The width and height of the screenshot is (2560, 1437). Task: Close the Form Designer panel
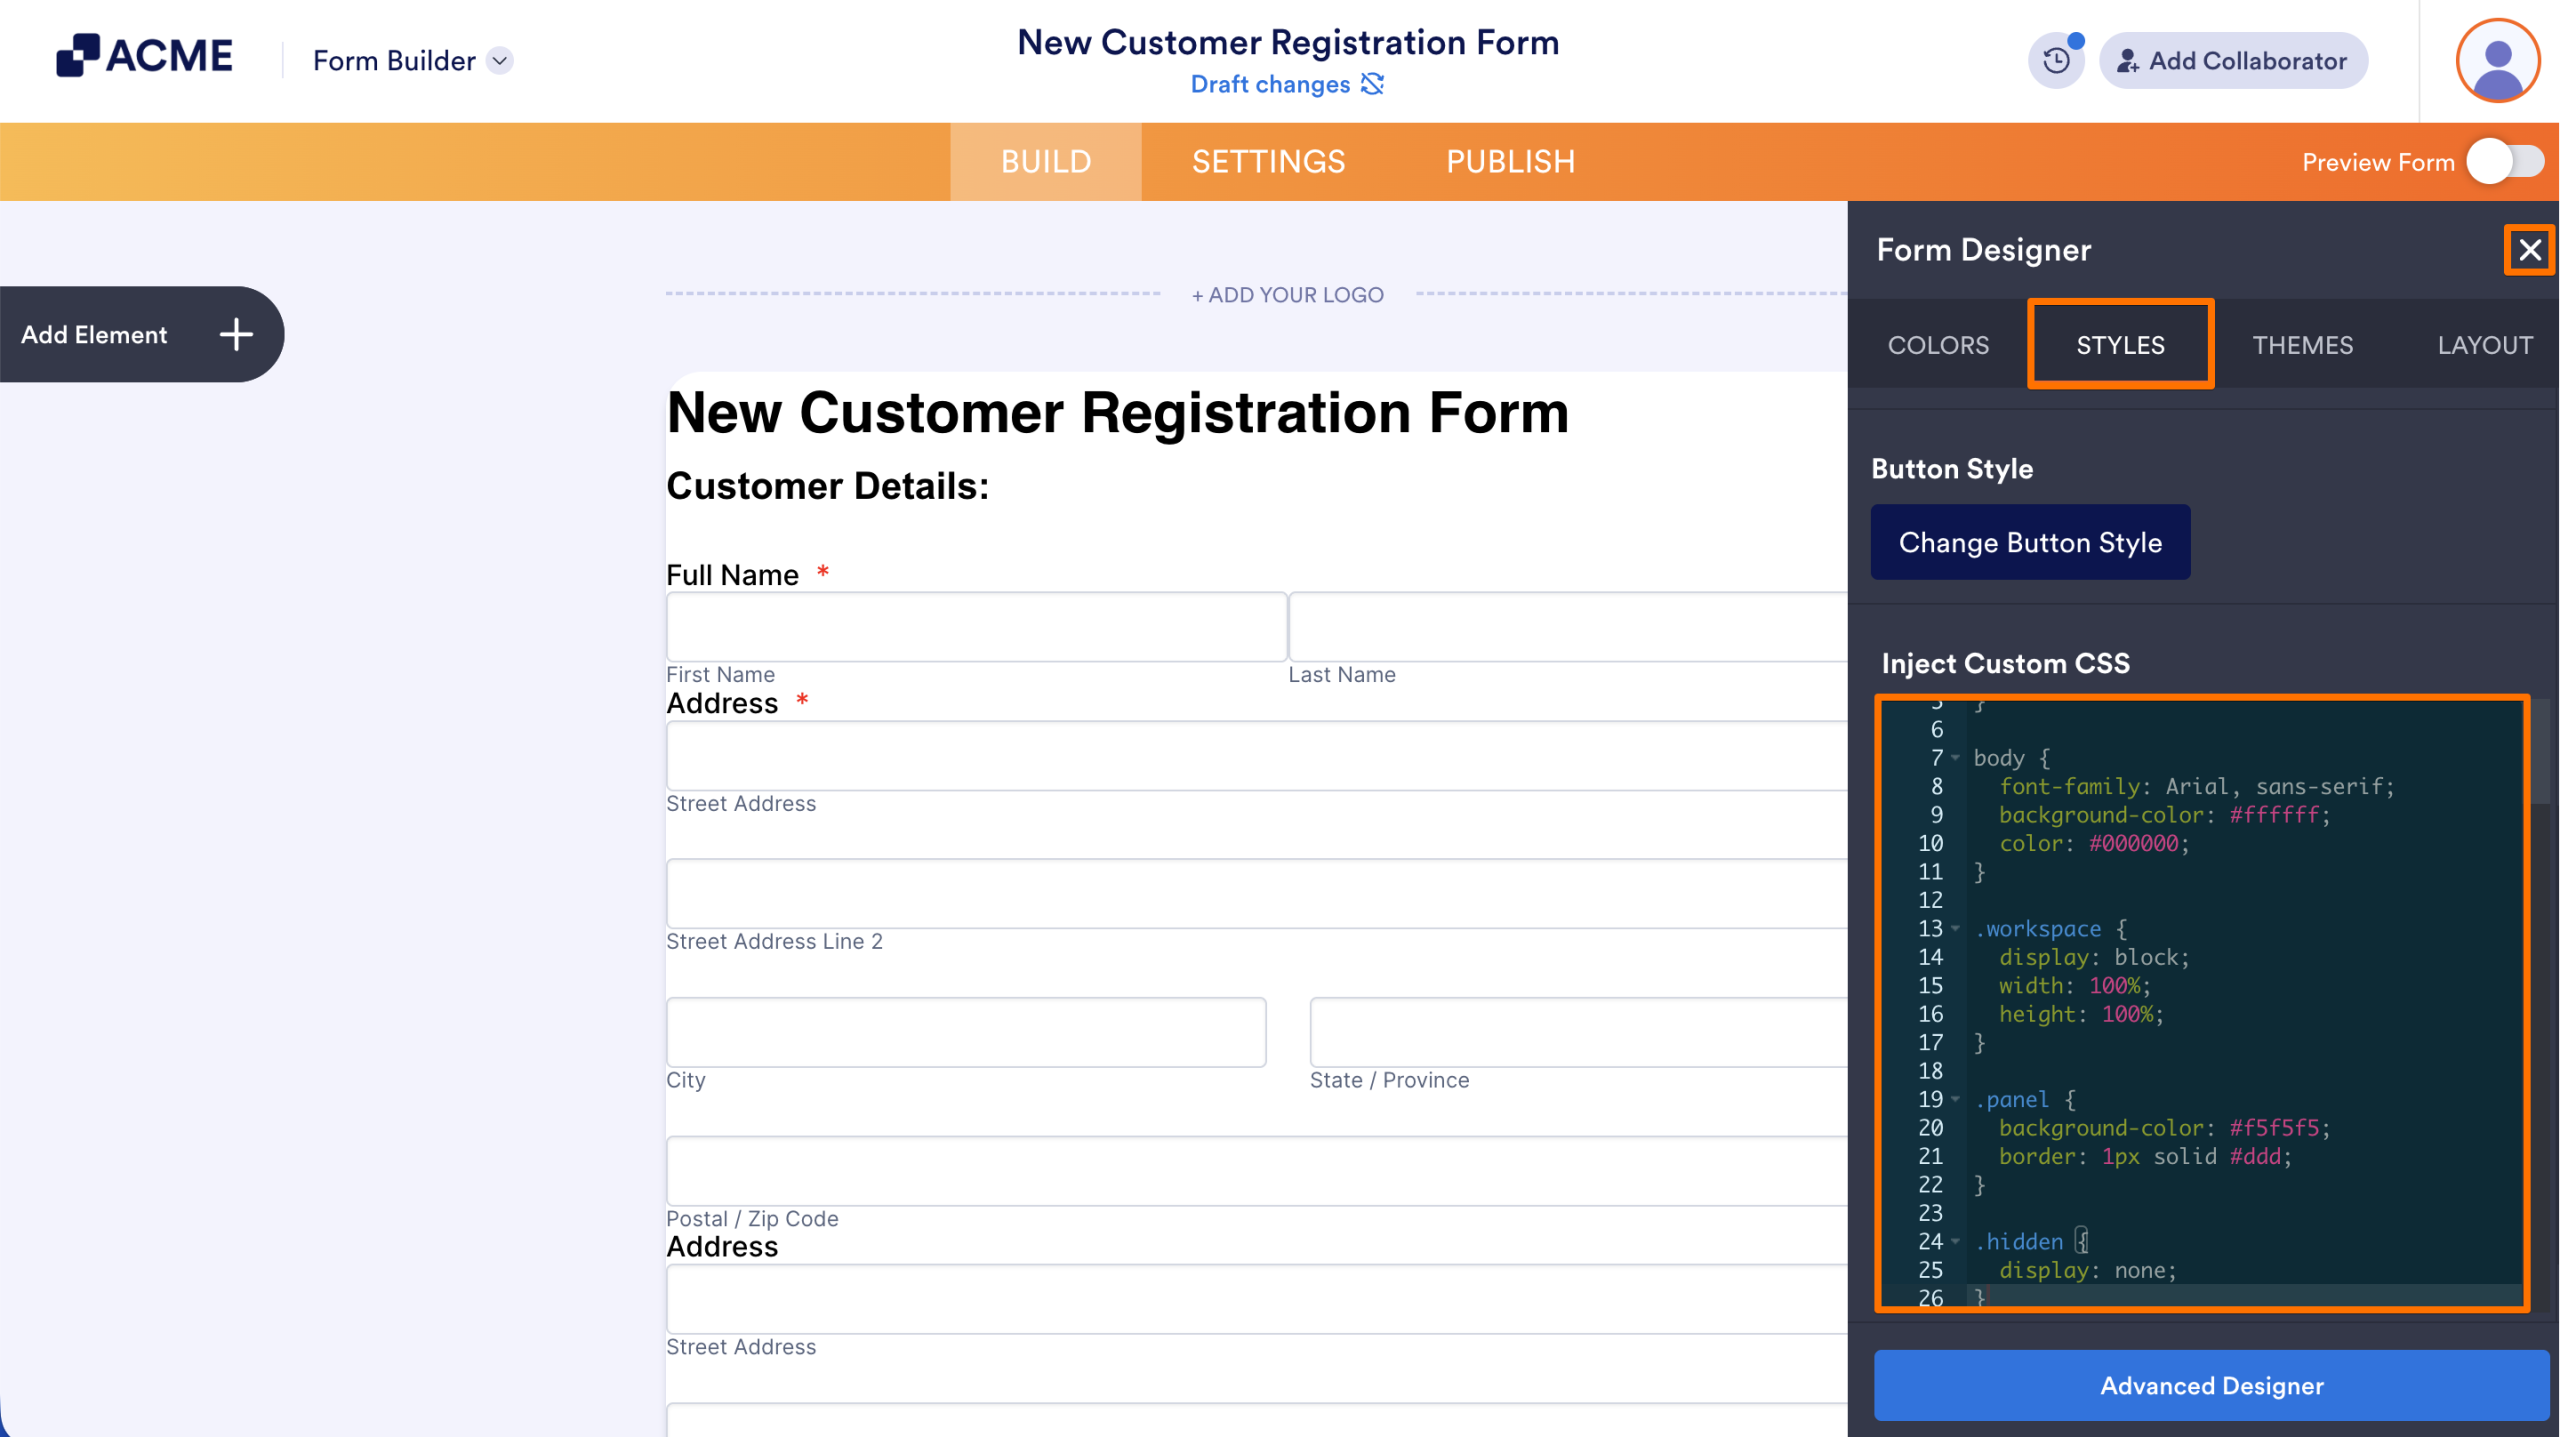[2529, 250]
